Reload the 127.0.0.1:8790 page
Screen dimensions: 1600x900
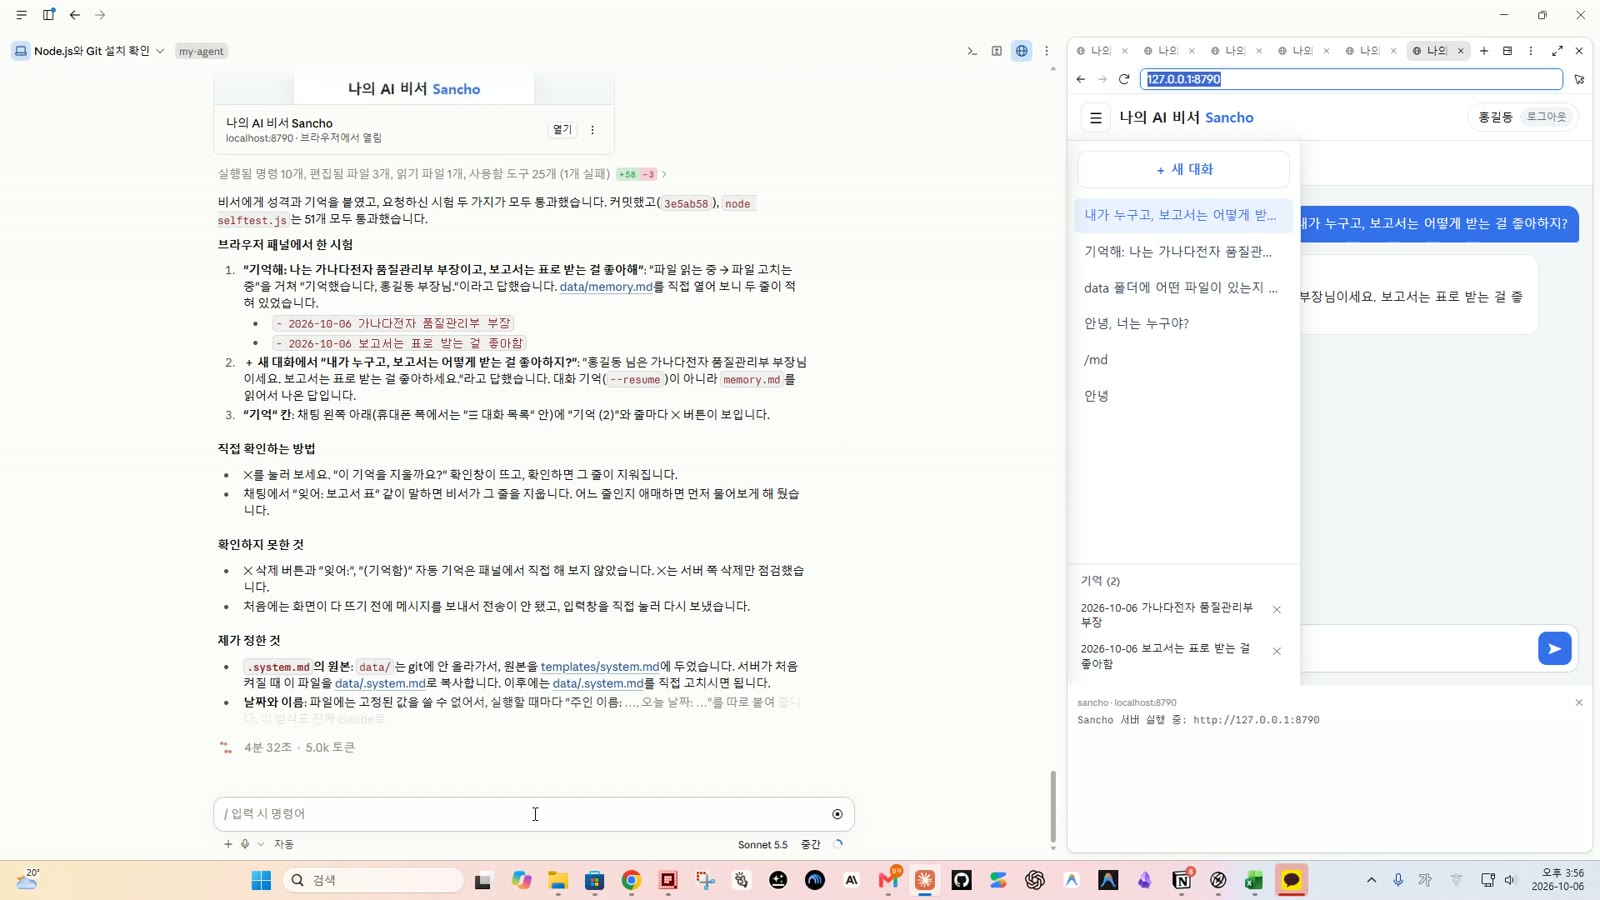pyautogui.click(x=1124, y=79)
